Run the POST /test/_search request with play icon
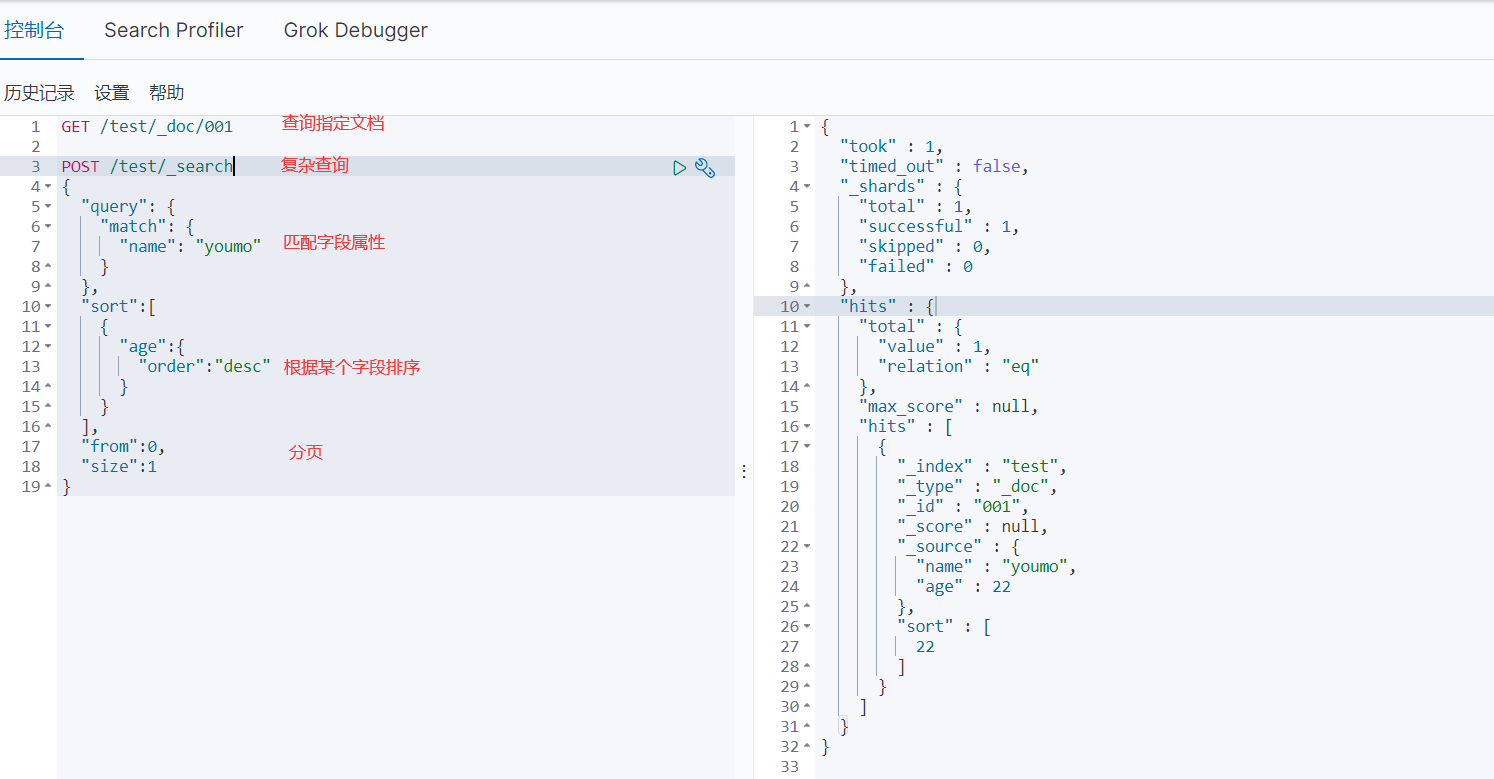 [x=680, y=168]
